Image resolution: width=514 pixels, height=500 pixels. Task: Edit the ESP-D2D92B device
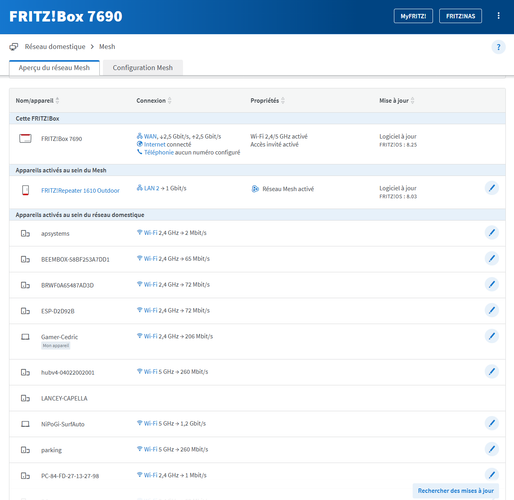point(492,310)
